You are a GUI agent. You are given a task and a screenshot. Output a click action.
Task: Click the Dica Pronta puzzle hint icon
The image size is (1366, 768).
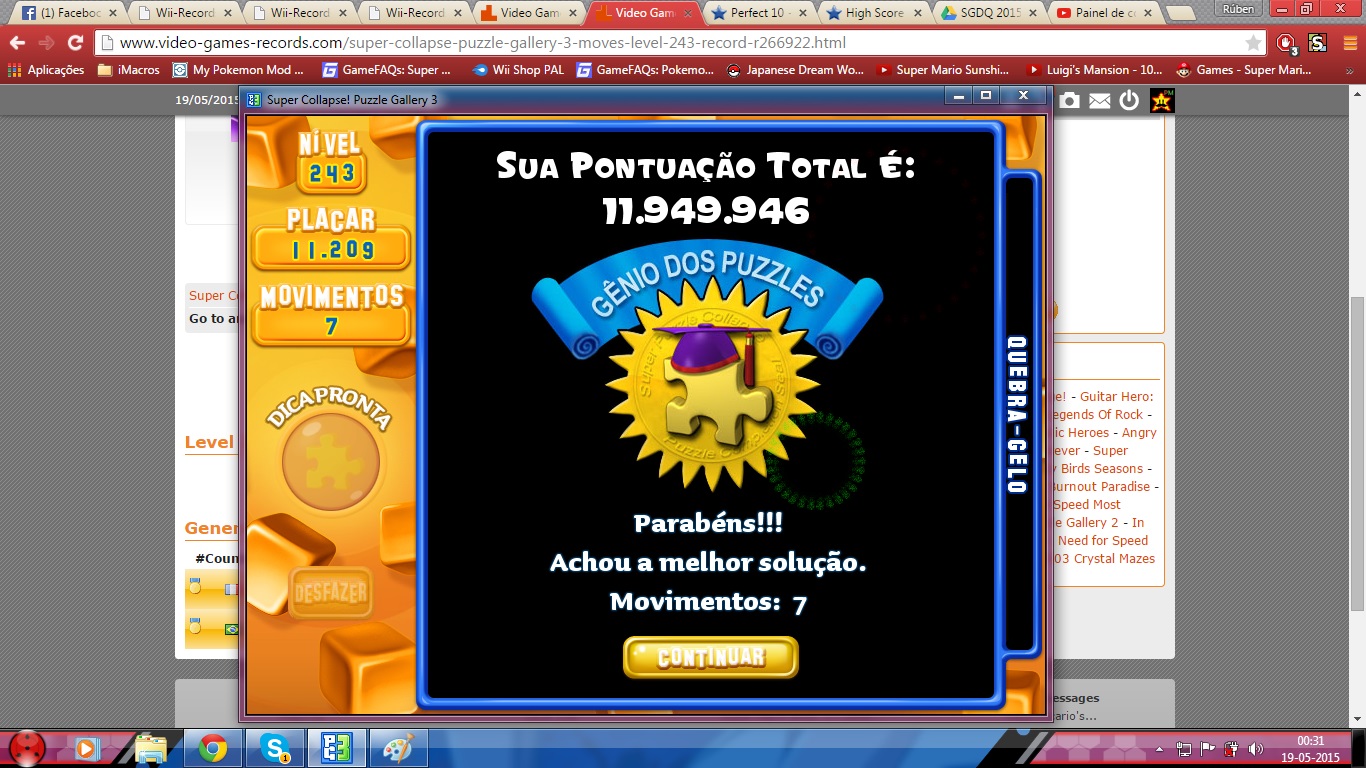tap(330, 462)
